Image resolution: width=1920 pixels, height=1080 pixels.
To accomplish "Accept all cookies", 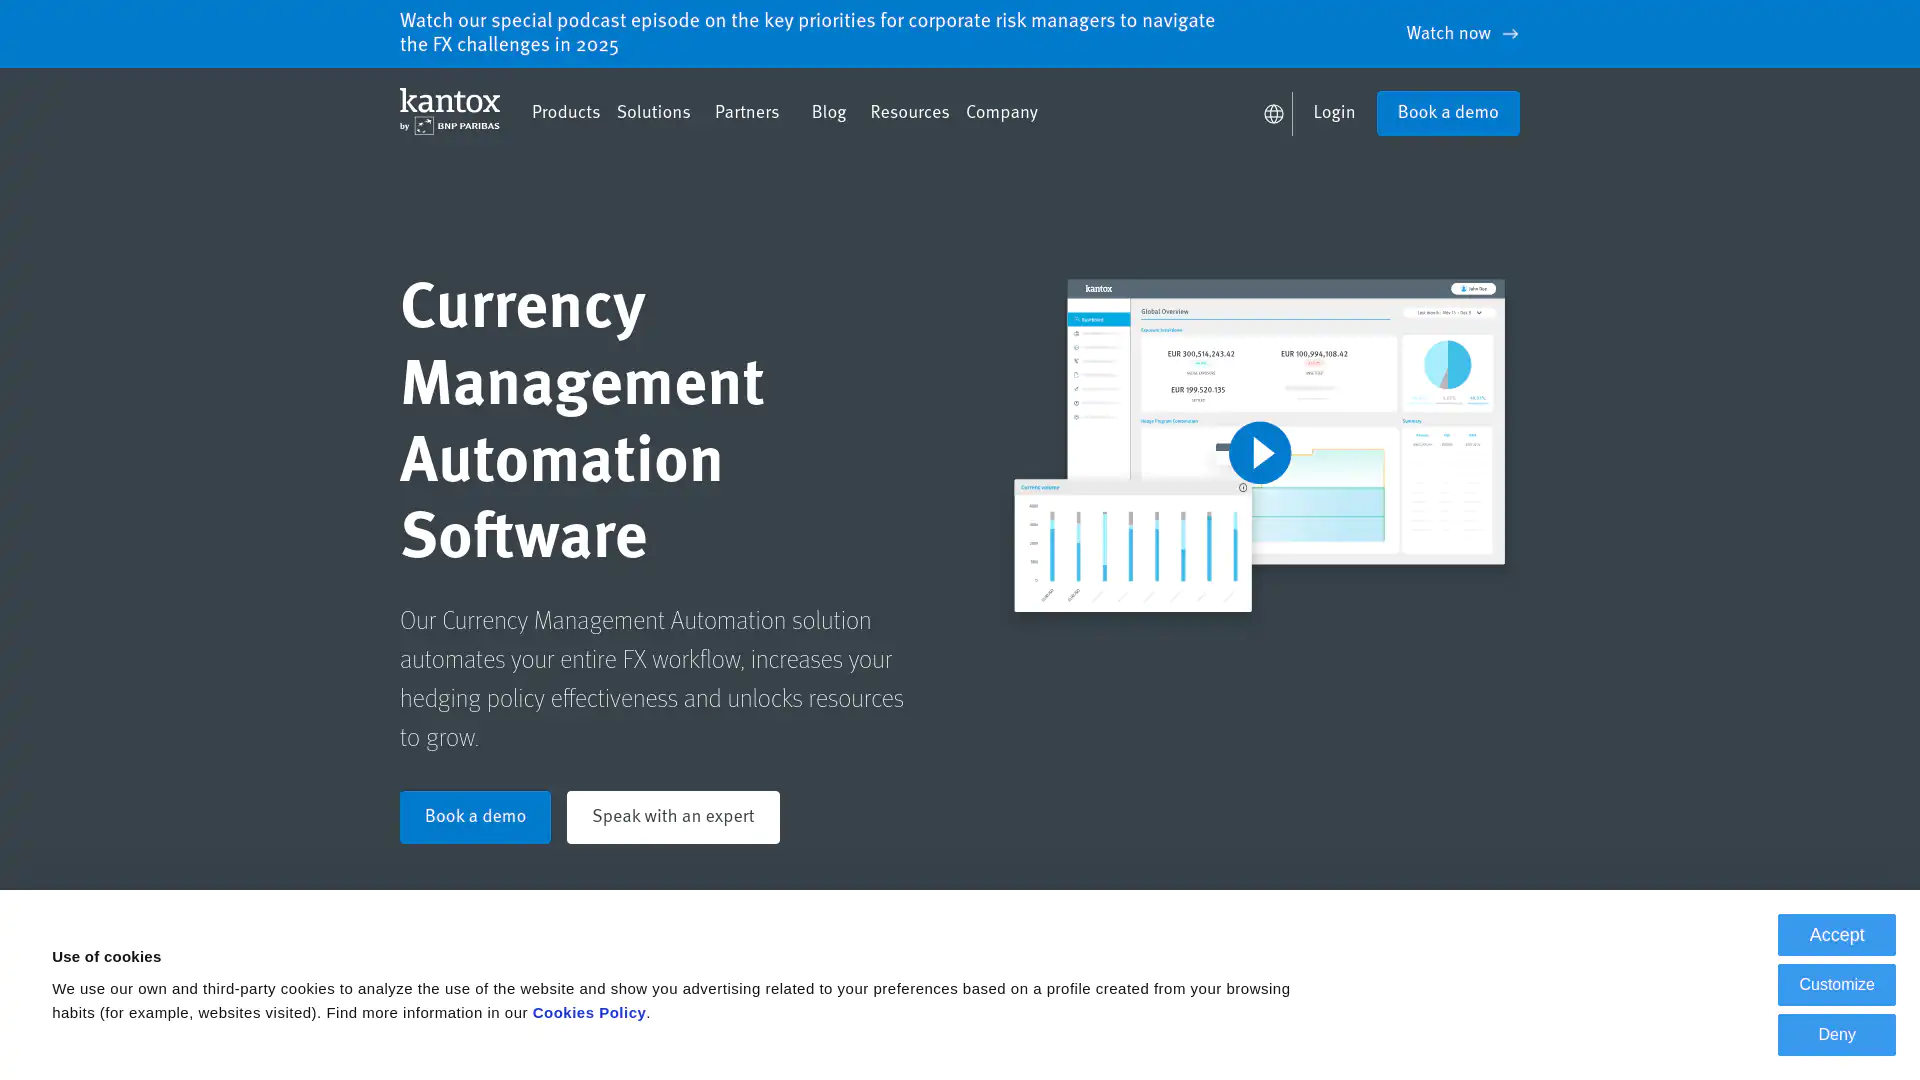I will coord(1836,935).
